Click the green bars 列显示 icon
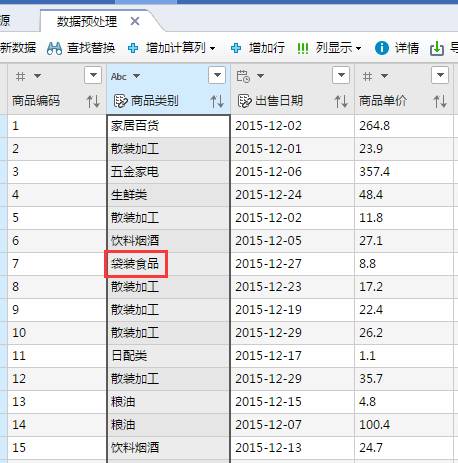The image size is (458, 463). 302,49
